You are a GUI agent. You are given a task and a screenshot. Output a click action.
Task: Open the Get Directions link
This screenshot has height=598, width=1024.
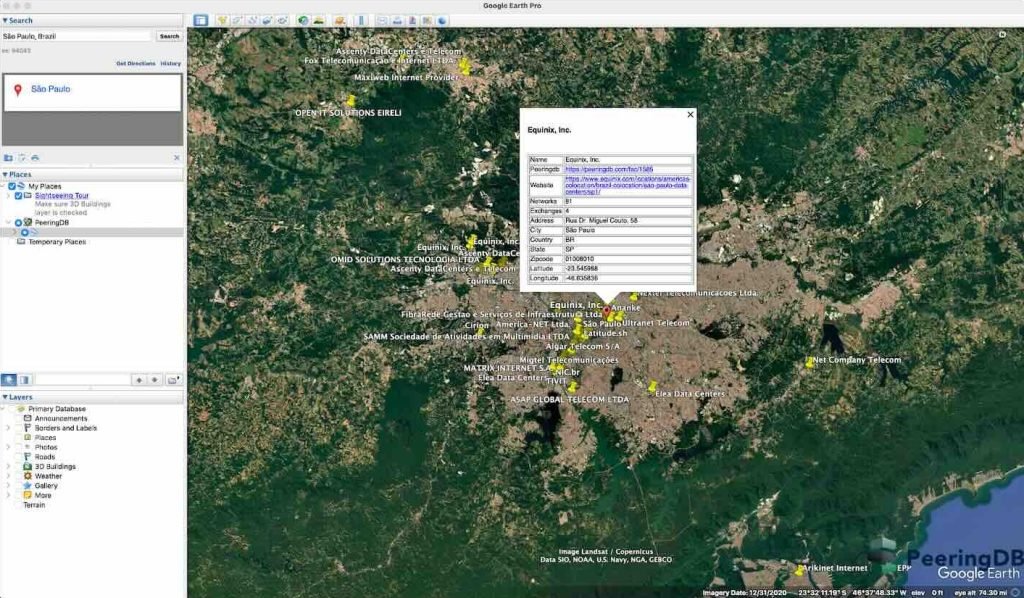pyautogui.click(x=134, y=63)
